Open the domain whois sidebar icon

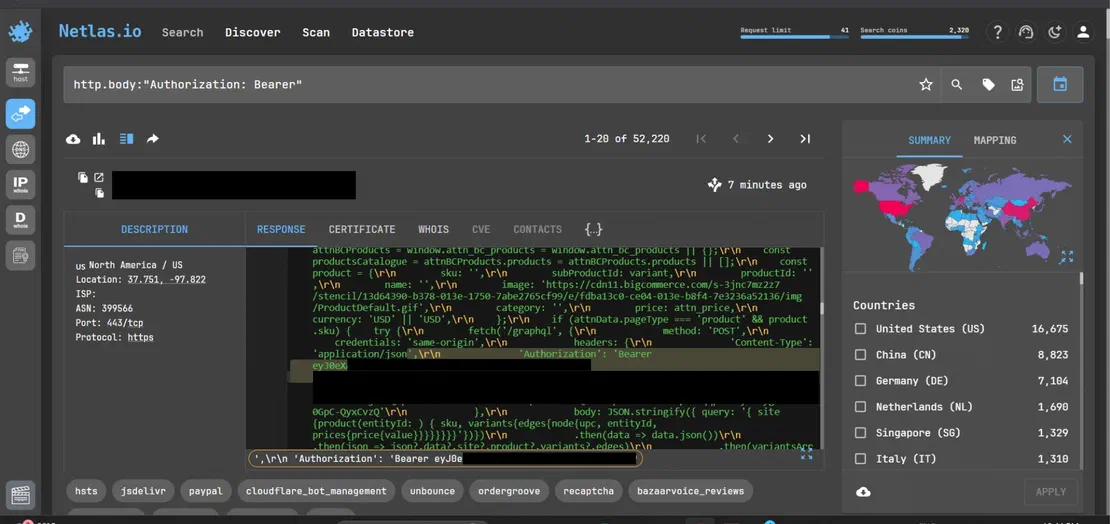(x=21, y=220)
